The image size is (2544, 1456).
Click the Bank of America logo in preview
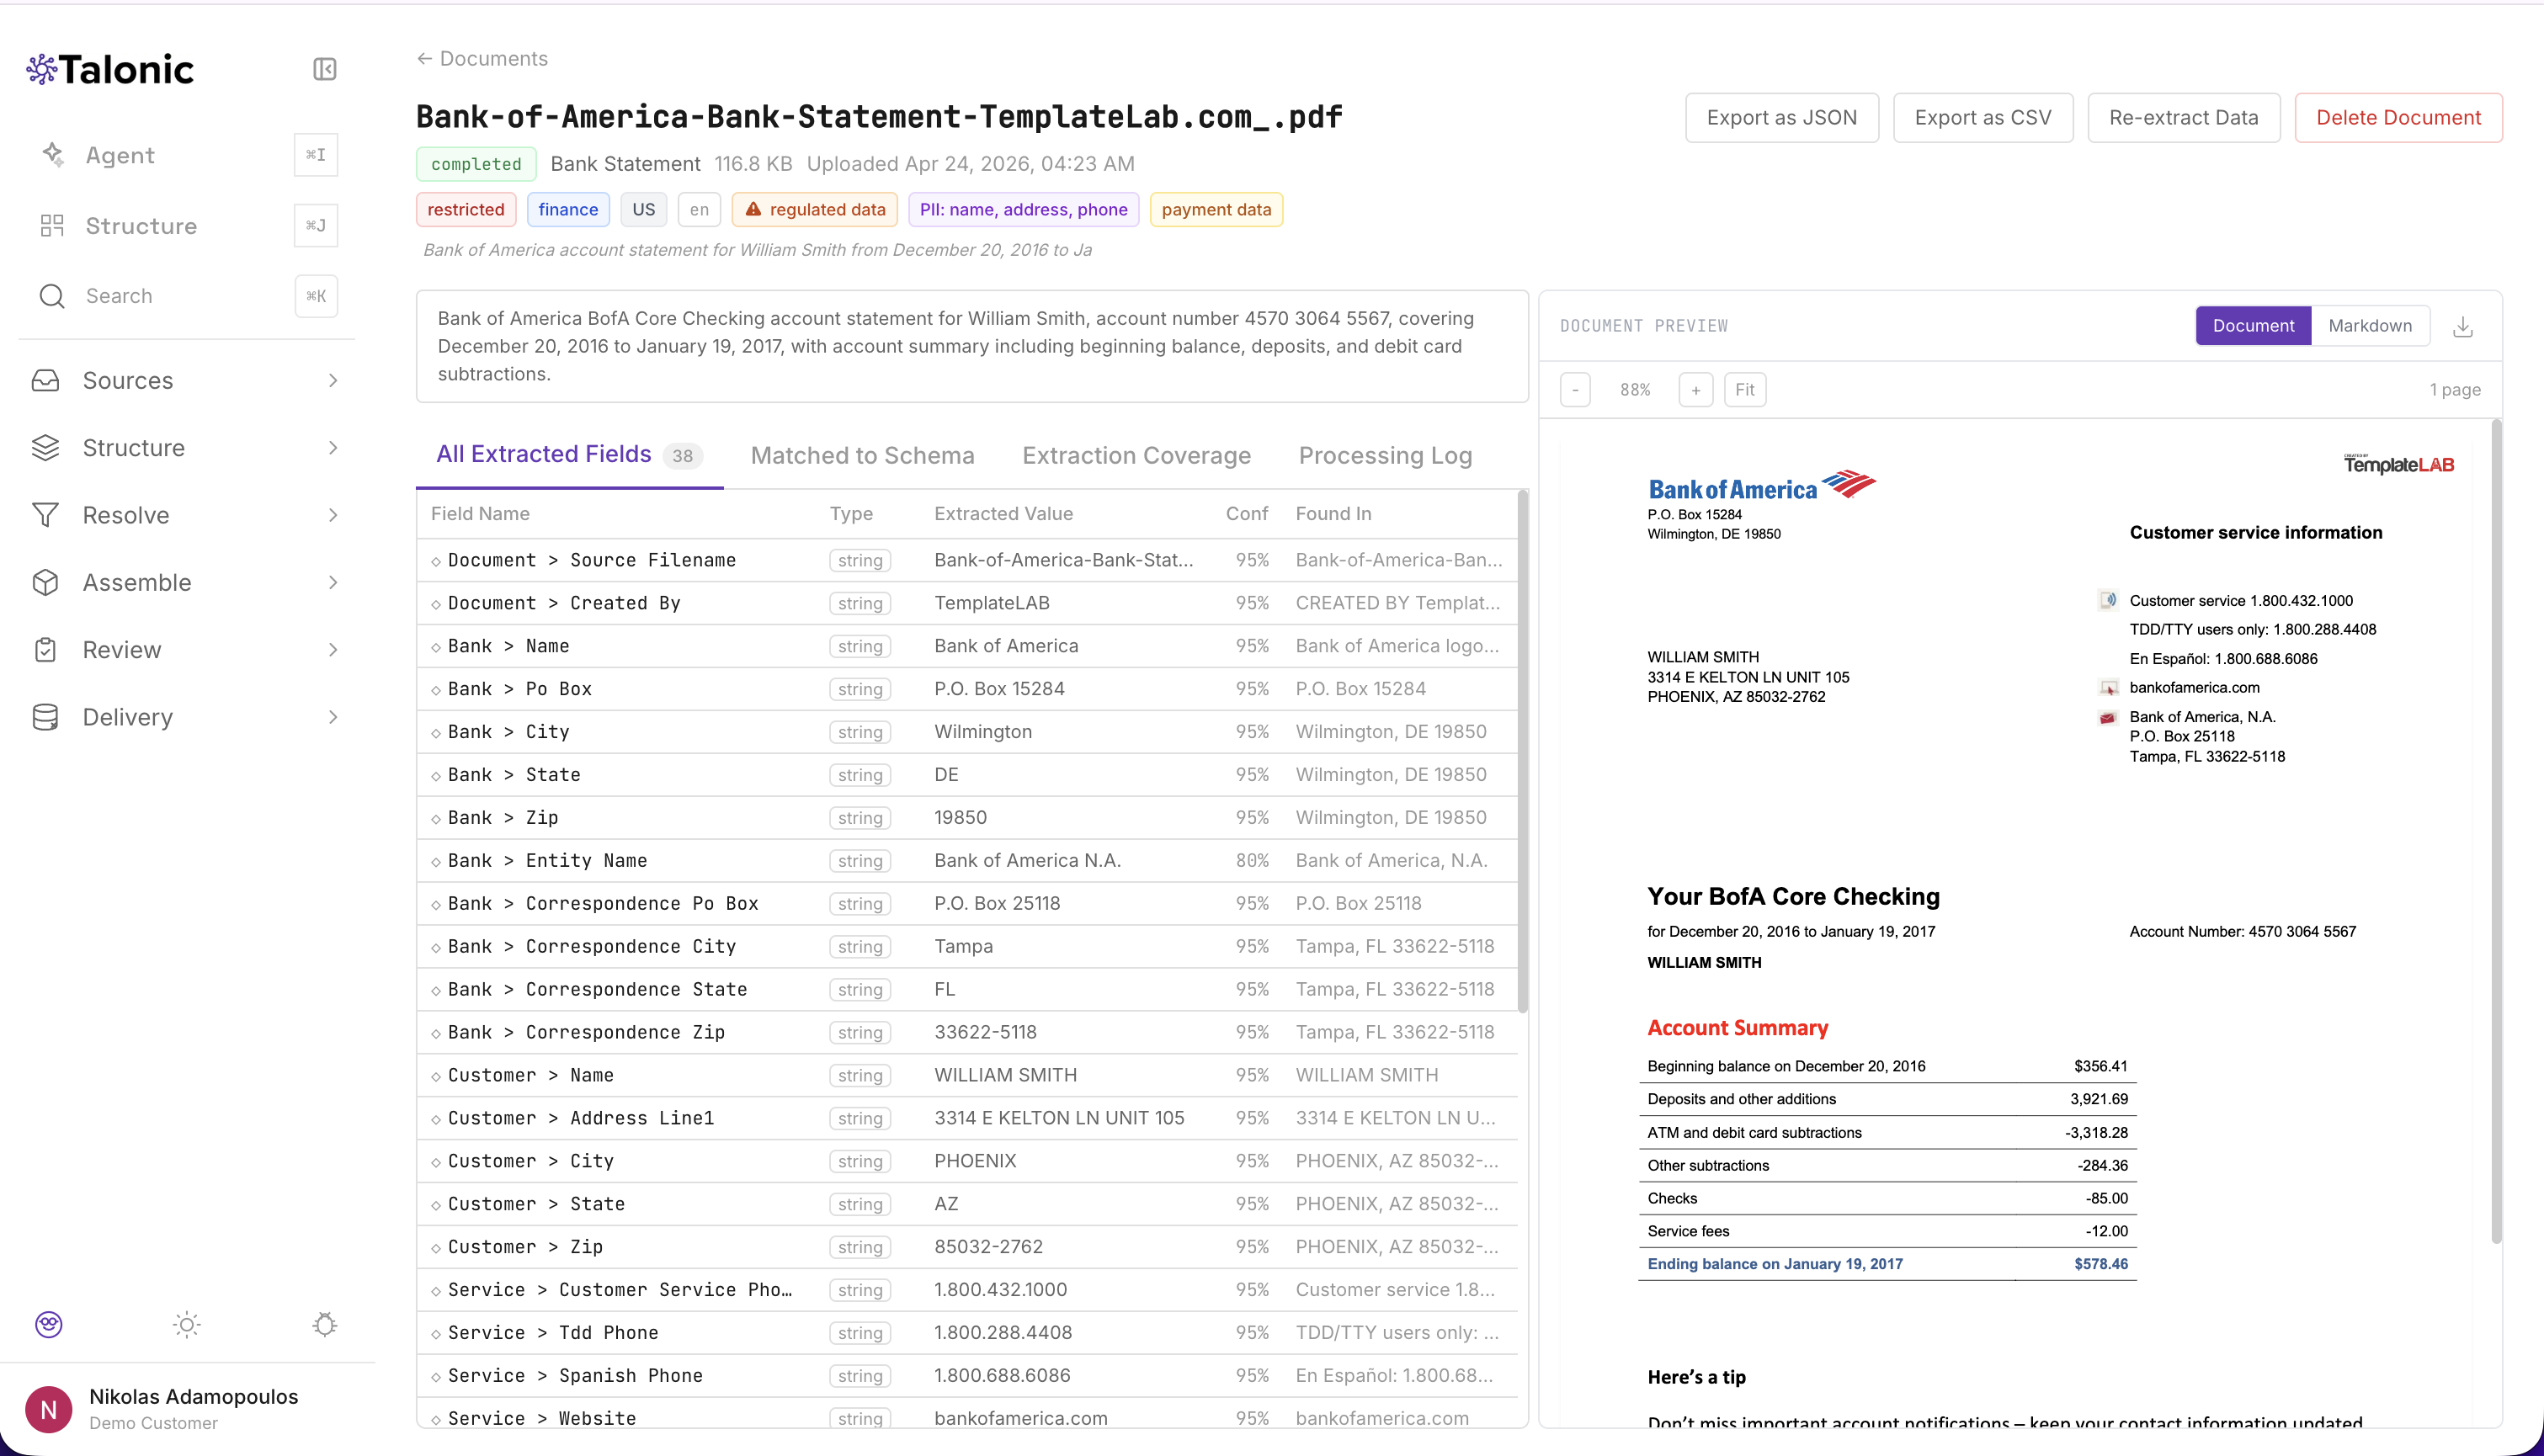tap(1762, 486)
